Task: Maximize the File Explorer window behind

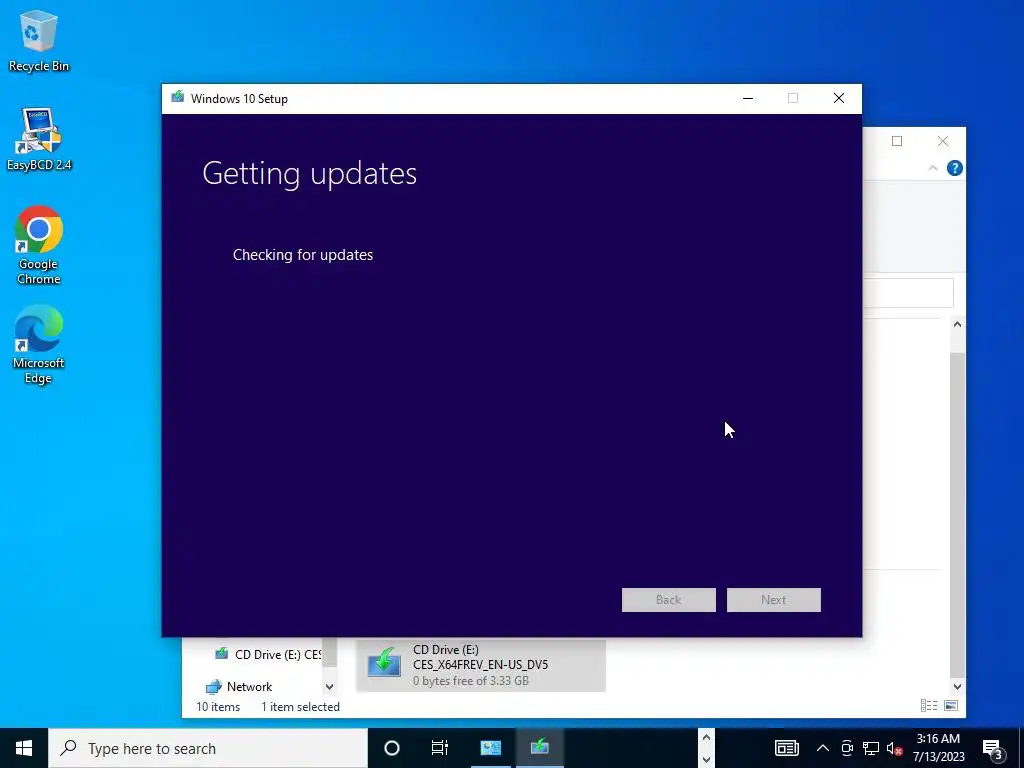Action: point(897,141)
